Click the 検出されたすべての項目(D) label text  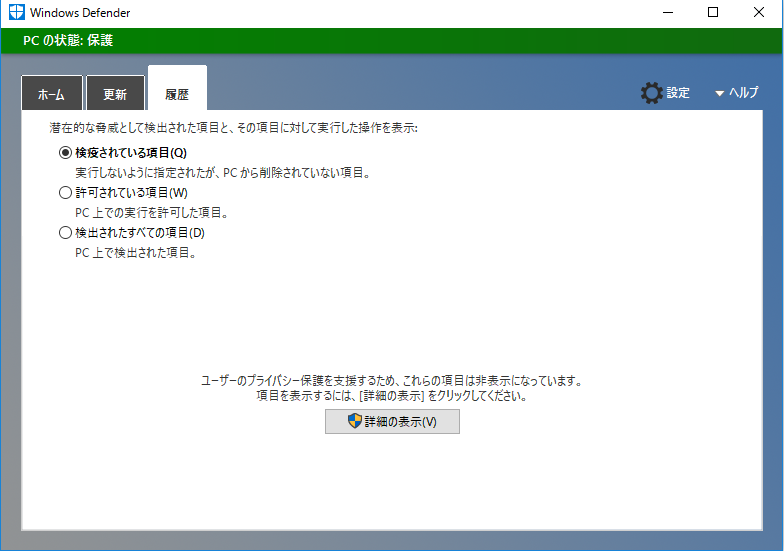click(x=139, y=233)
